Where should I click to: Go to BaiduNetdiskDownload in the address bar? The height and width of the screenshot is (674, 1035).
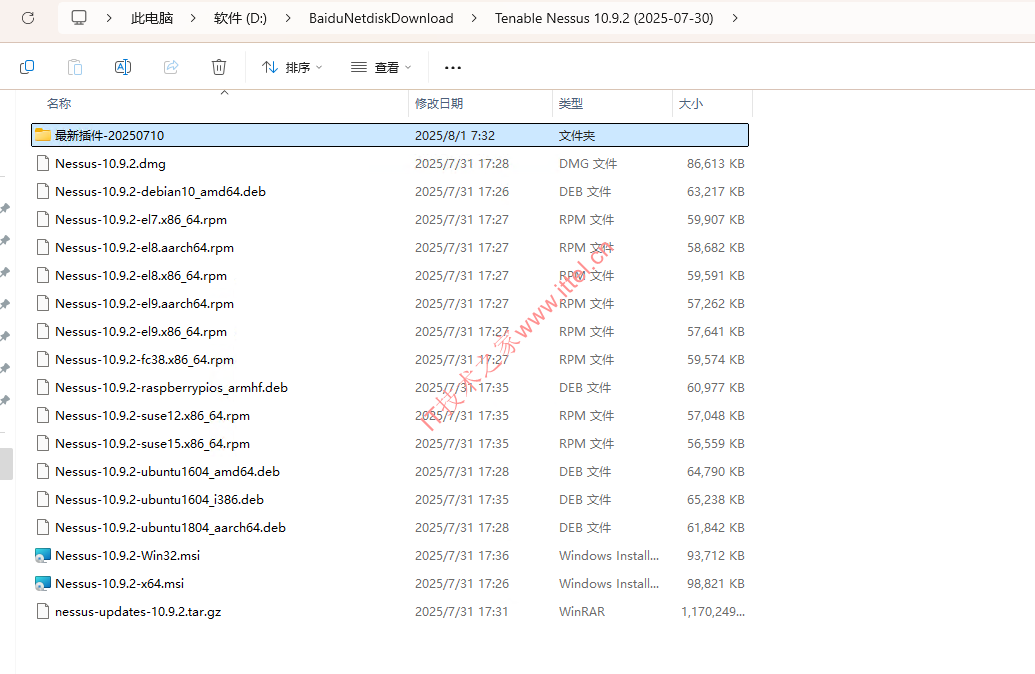pos(381,18)
